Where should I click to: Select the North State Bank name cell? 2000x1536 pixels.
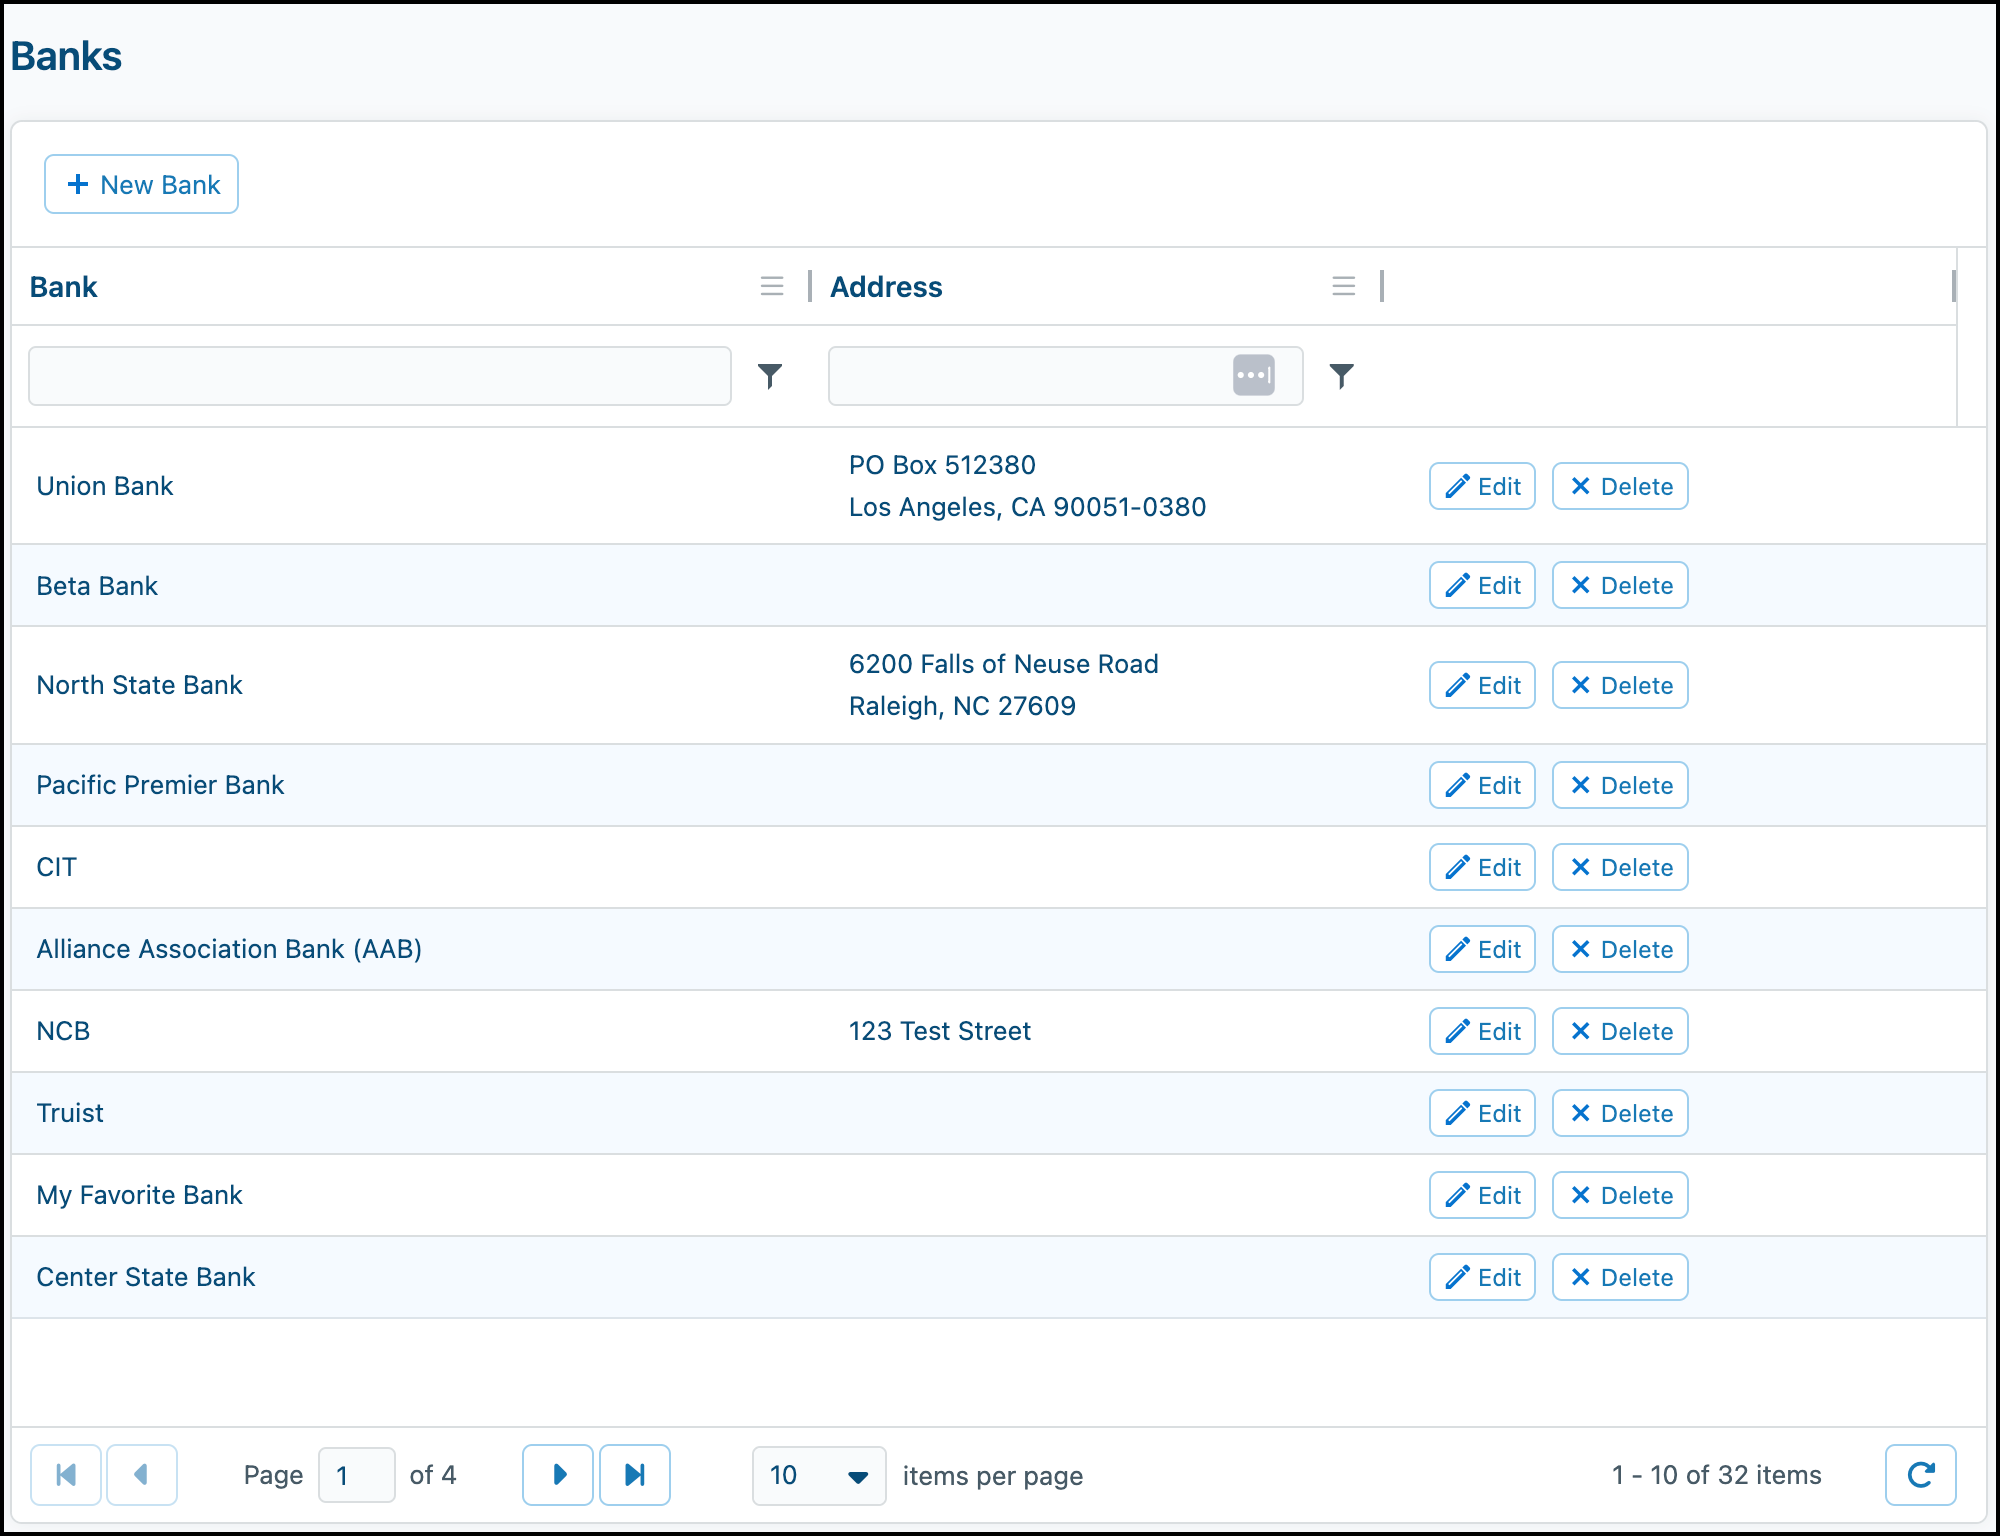(140, 685)
